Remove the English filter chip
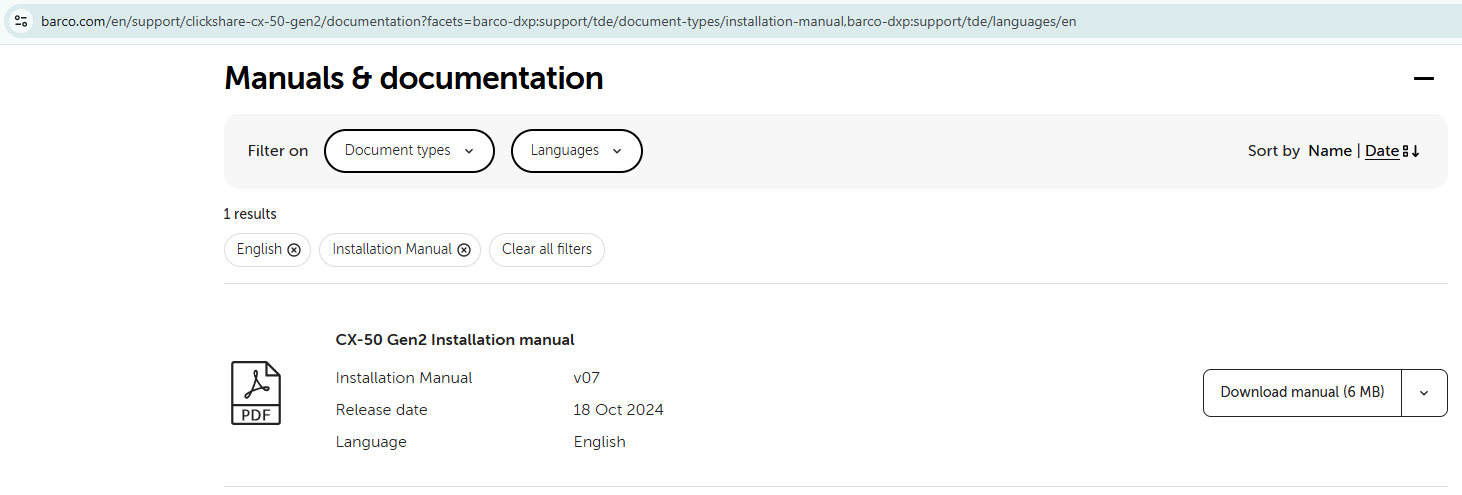This screenshot has width=1462, height=495. point(294,250)
